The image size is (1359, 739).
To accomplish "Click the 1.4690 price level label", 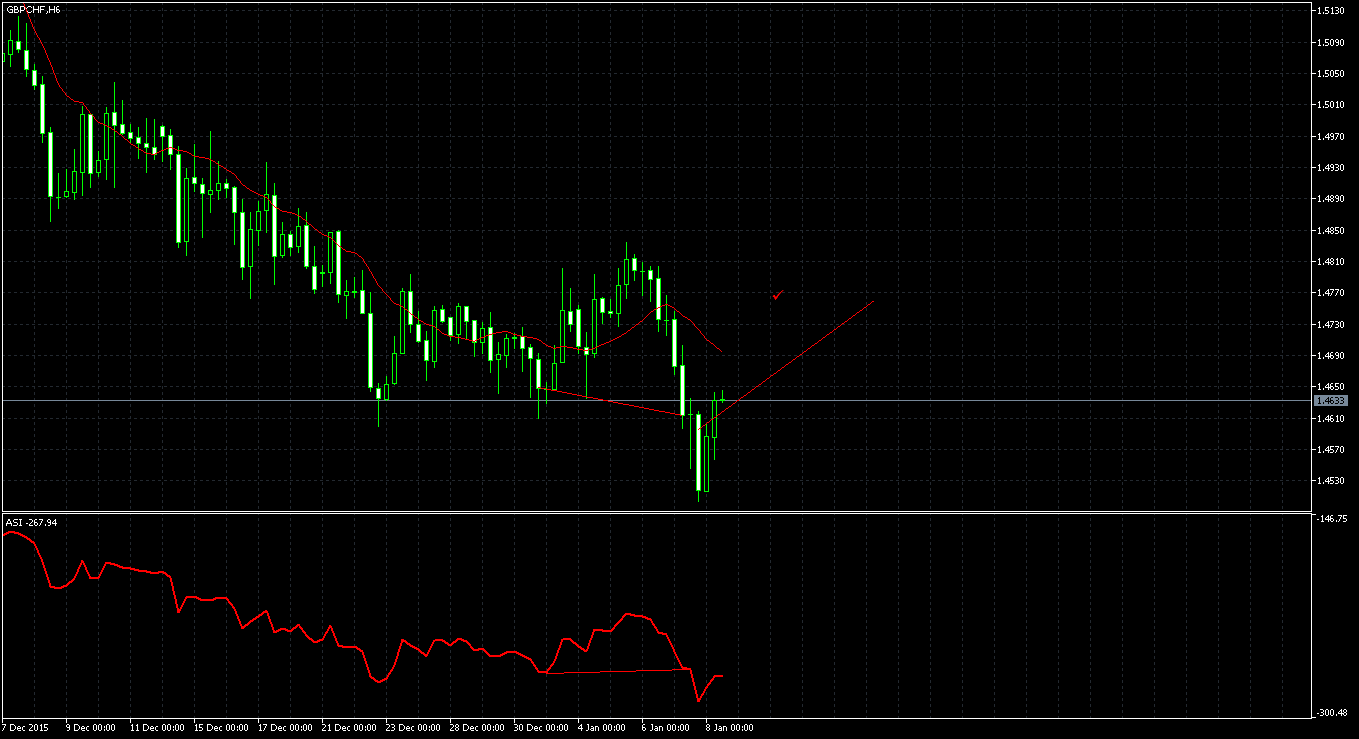I will coord(1331,355).
